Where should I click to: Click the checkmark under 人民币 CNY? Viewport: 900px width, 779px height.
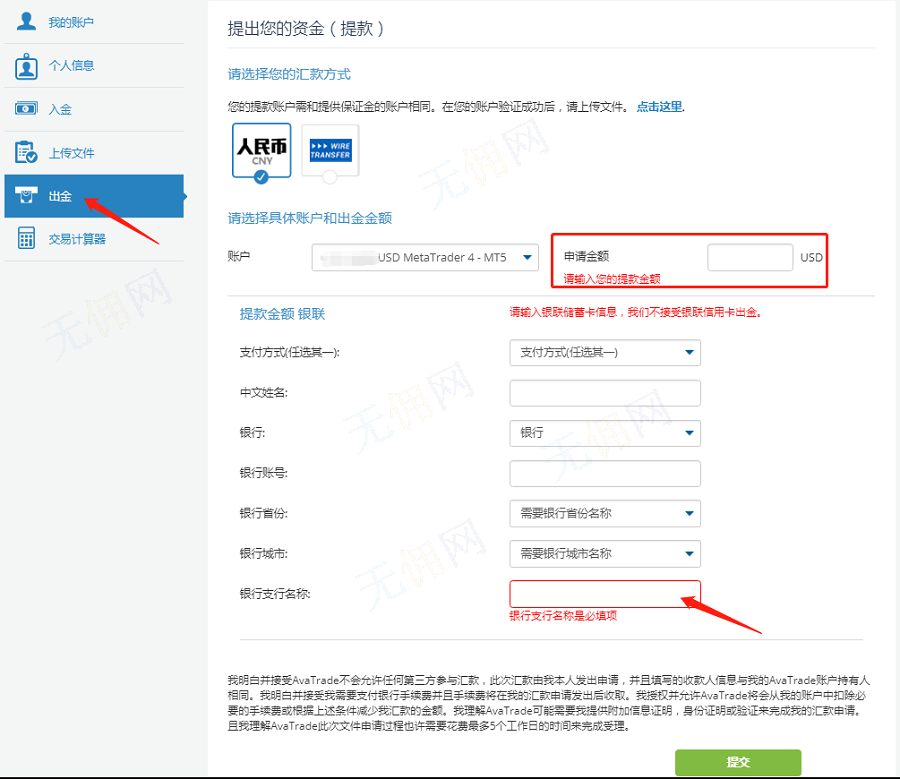click(x=261, y=177)
